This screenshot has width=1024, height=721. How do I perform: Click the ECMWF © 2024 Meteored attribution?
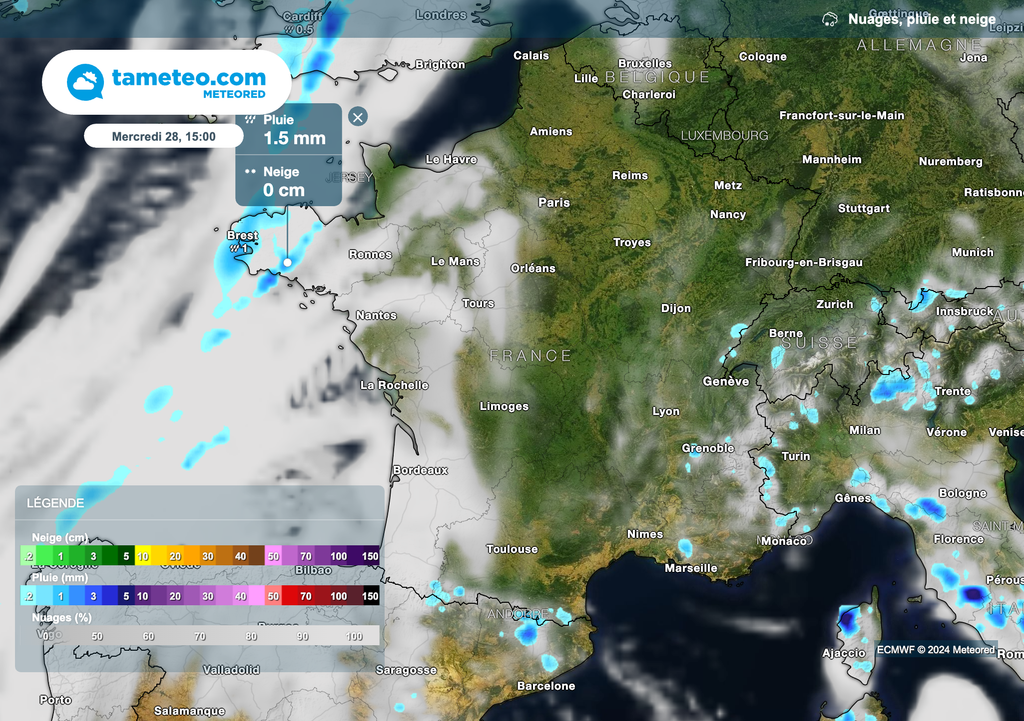click(x=935, y=650)
